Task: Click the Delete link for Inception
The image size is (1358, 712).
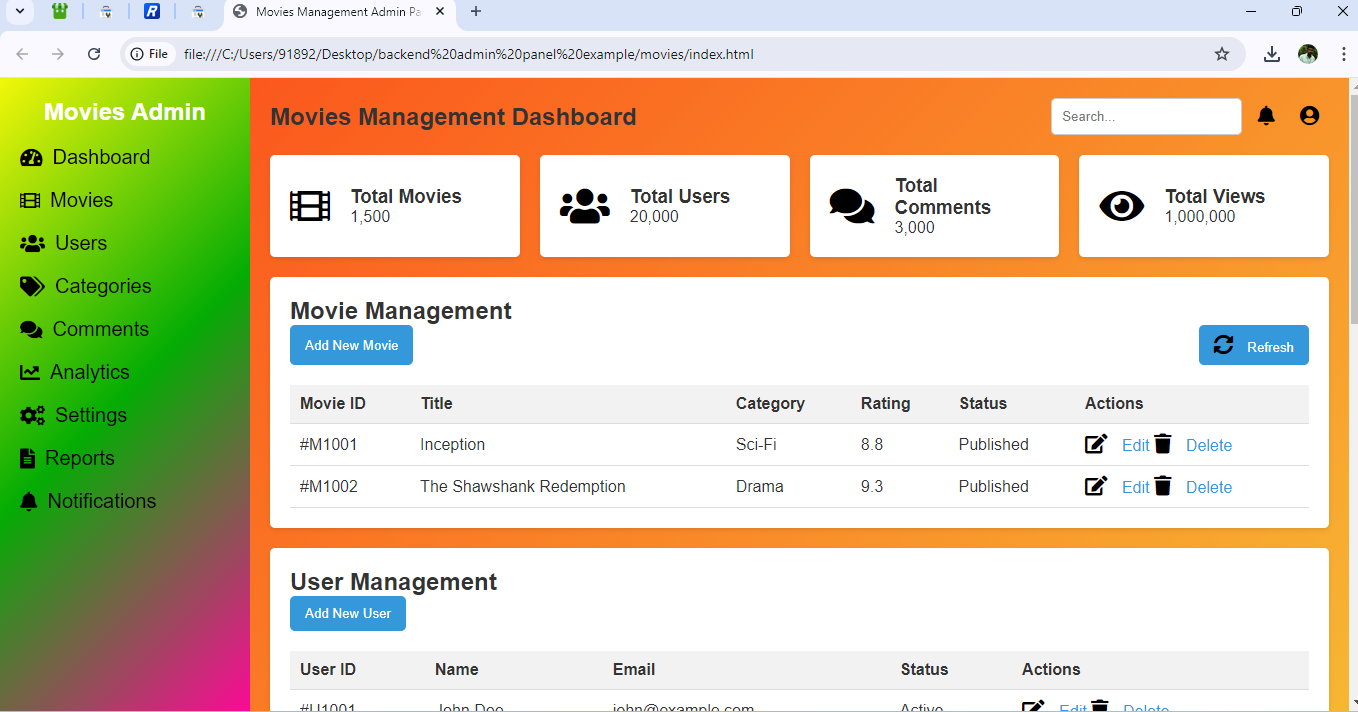Action: coord(1208,446)
